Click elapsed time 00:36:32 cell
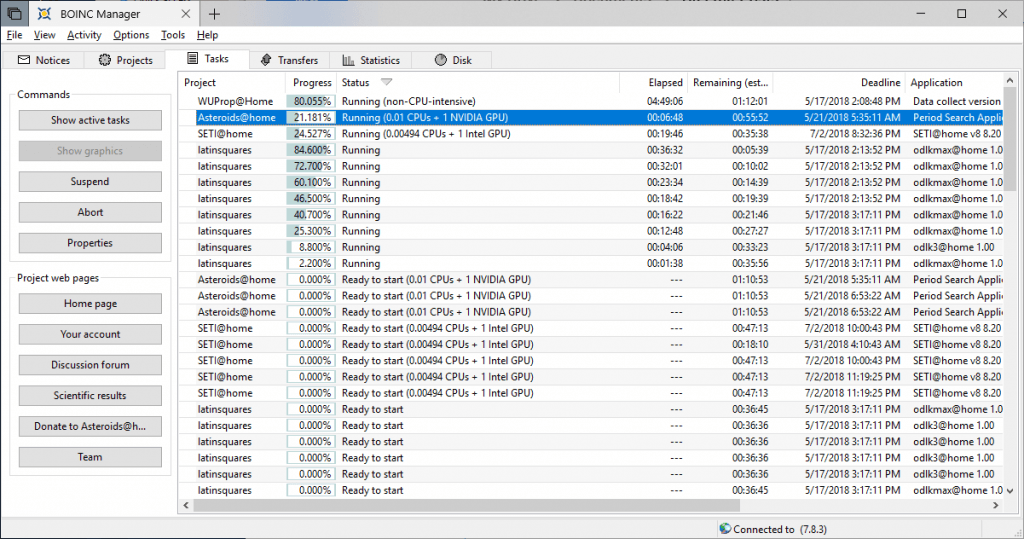 [x=665, y=150]
